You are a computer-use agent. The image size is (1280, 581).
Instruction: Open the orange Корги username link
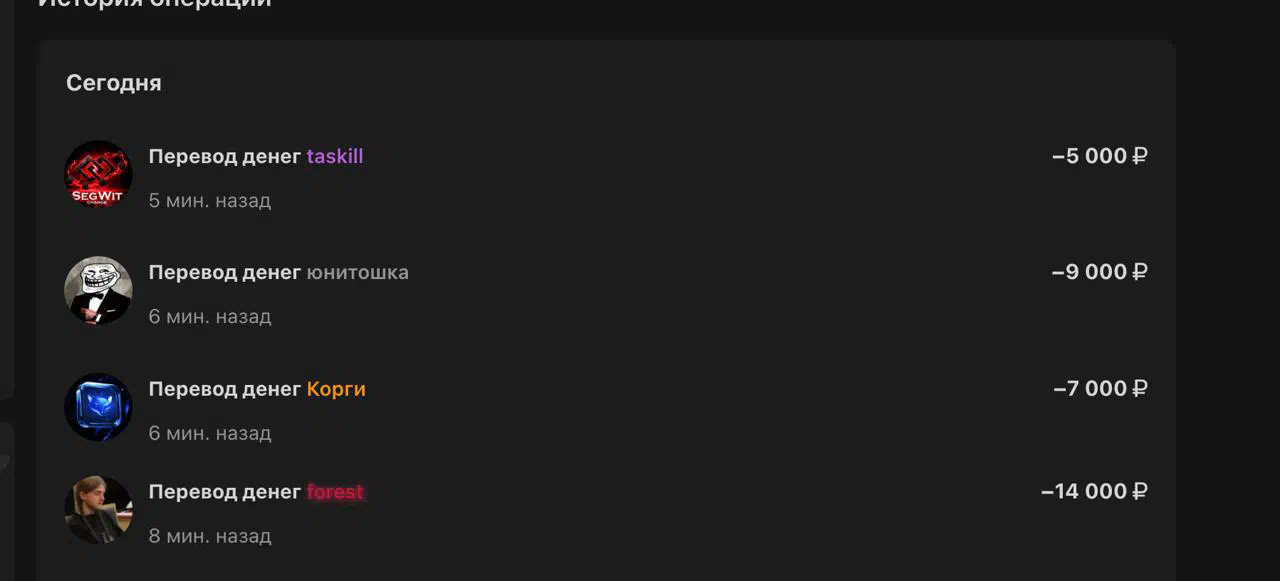tap(336, 389)
